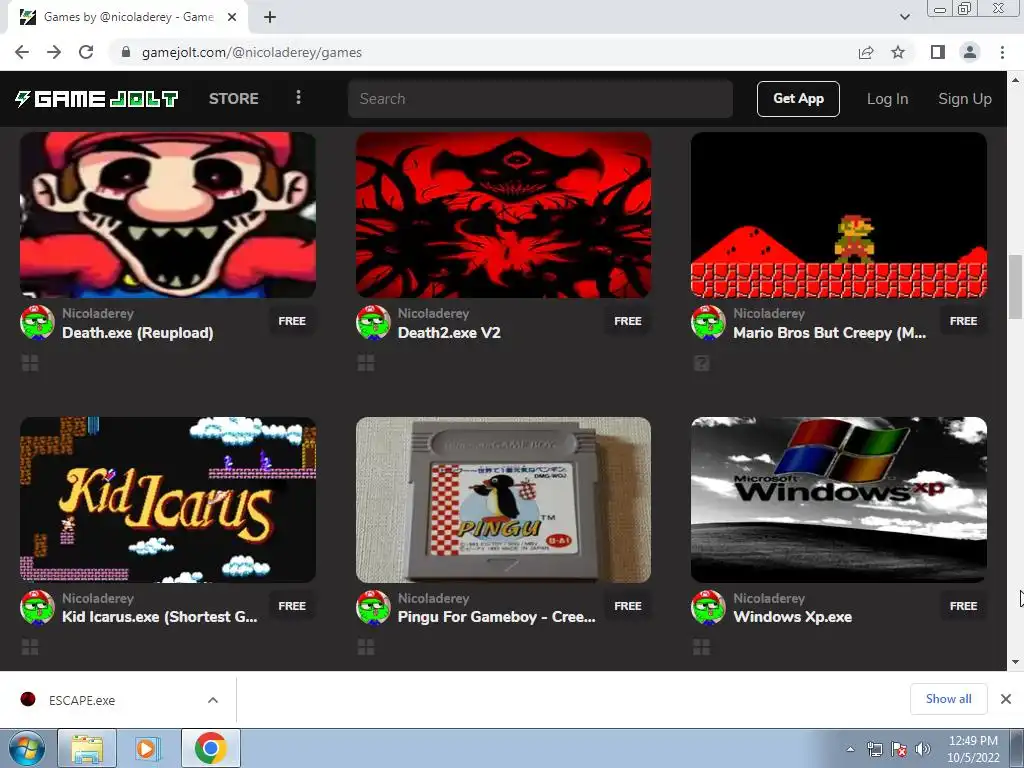Click Windows platform icon under Pingu For Gameboy
Screen dimensions: 1024x768
click(366, 647)
